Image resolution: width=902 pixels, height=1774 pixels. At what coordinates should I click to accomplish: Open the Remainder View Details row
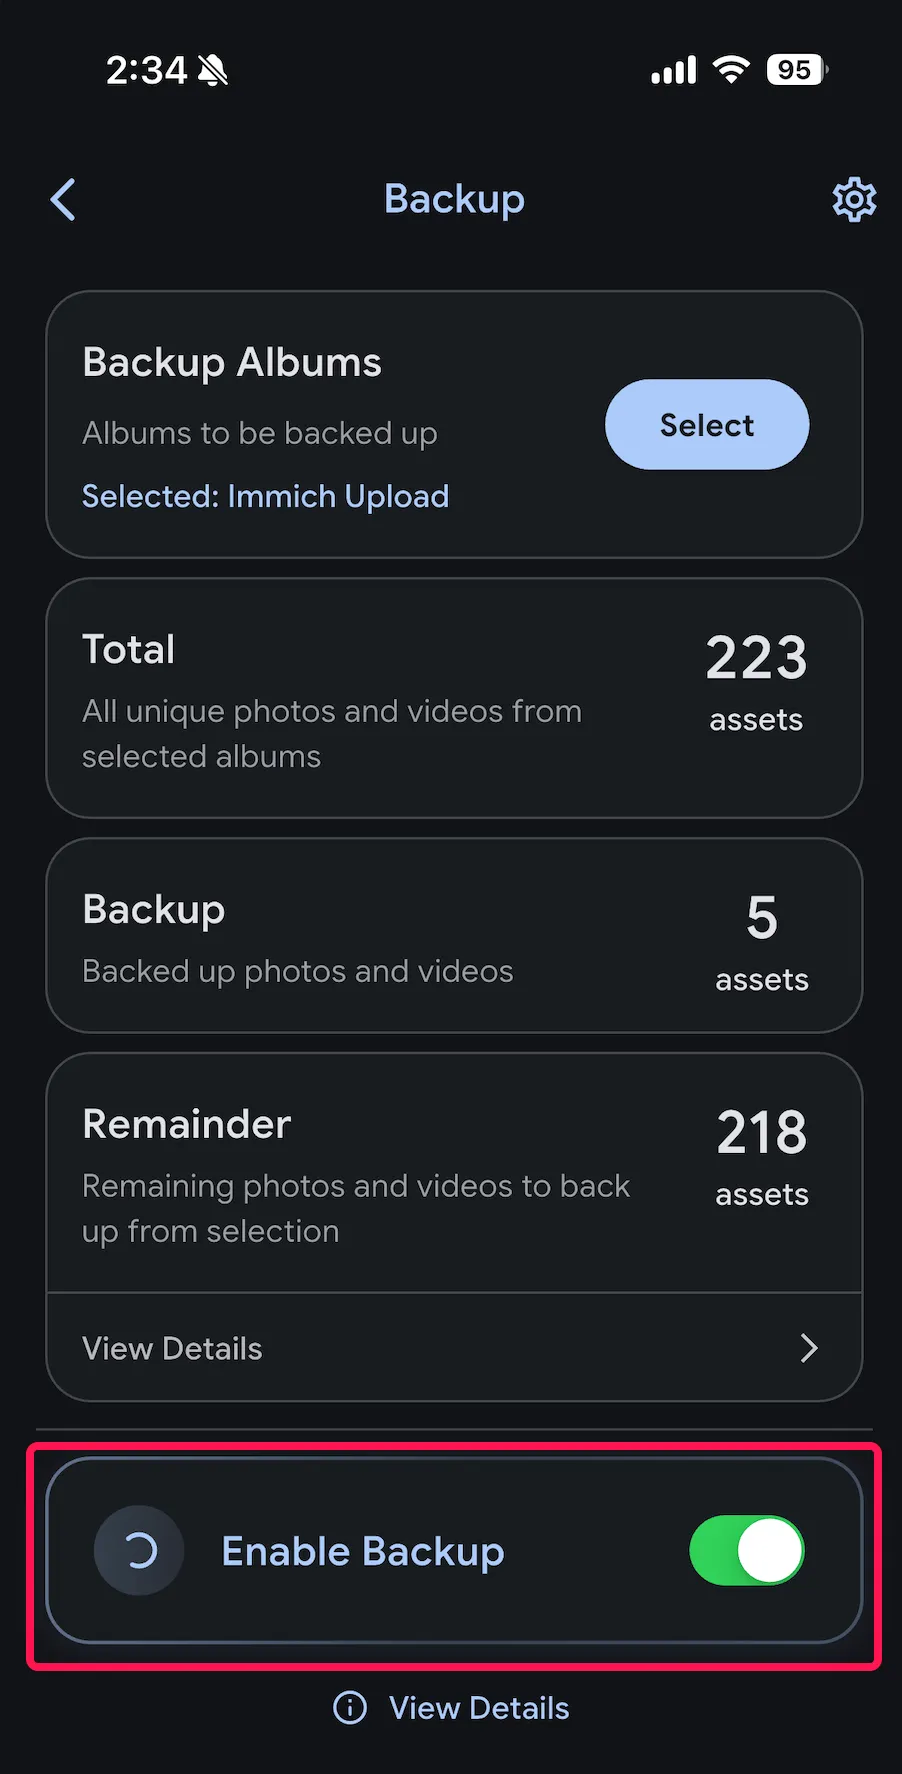[454, 1348]
